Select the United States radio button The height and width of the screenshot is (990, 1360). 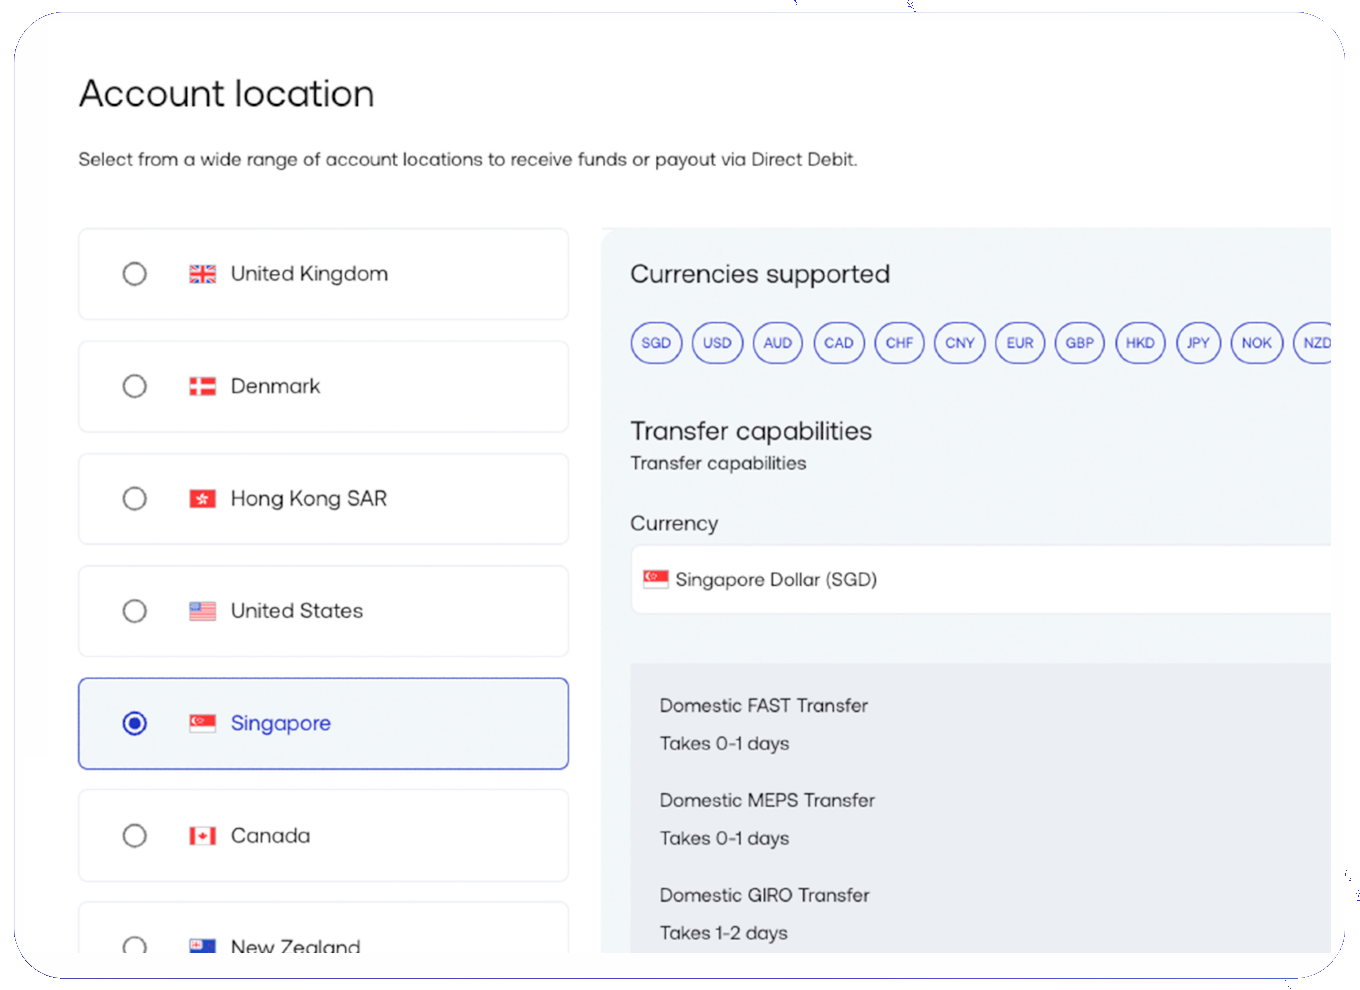[x=134, y=611]
